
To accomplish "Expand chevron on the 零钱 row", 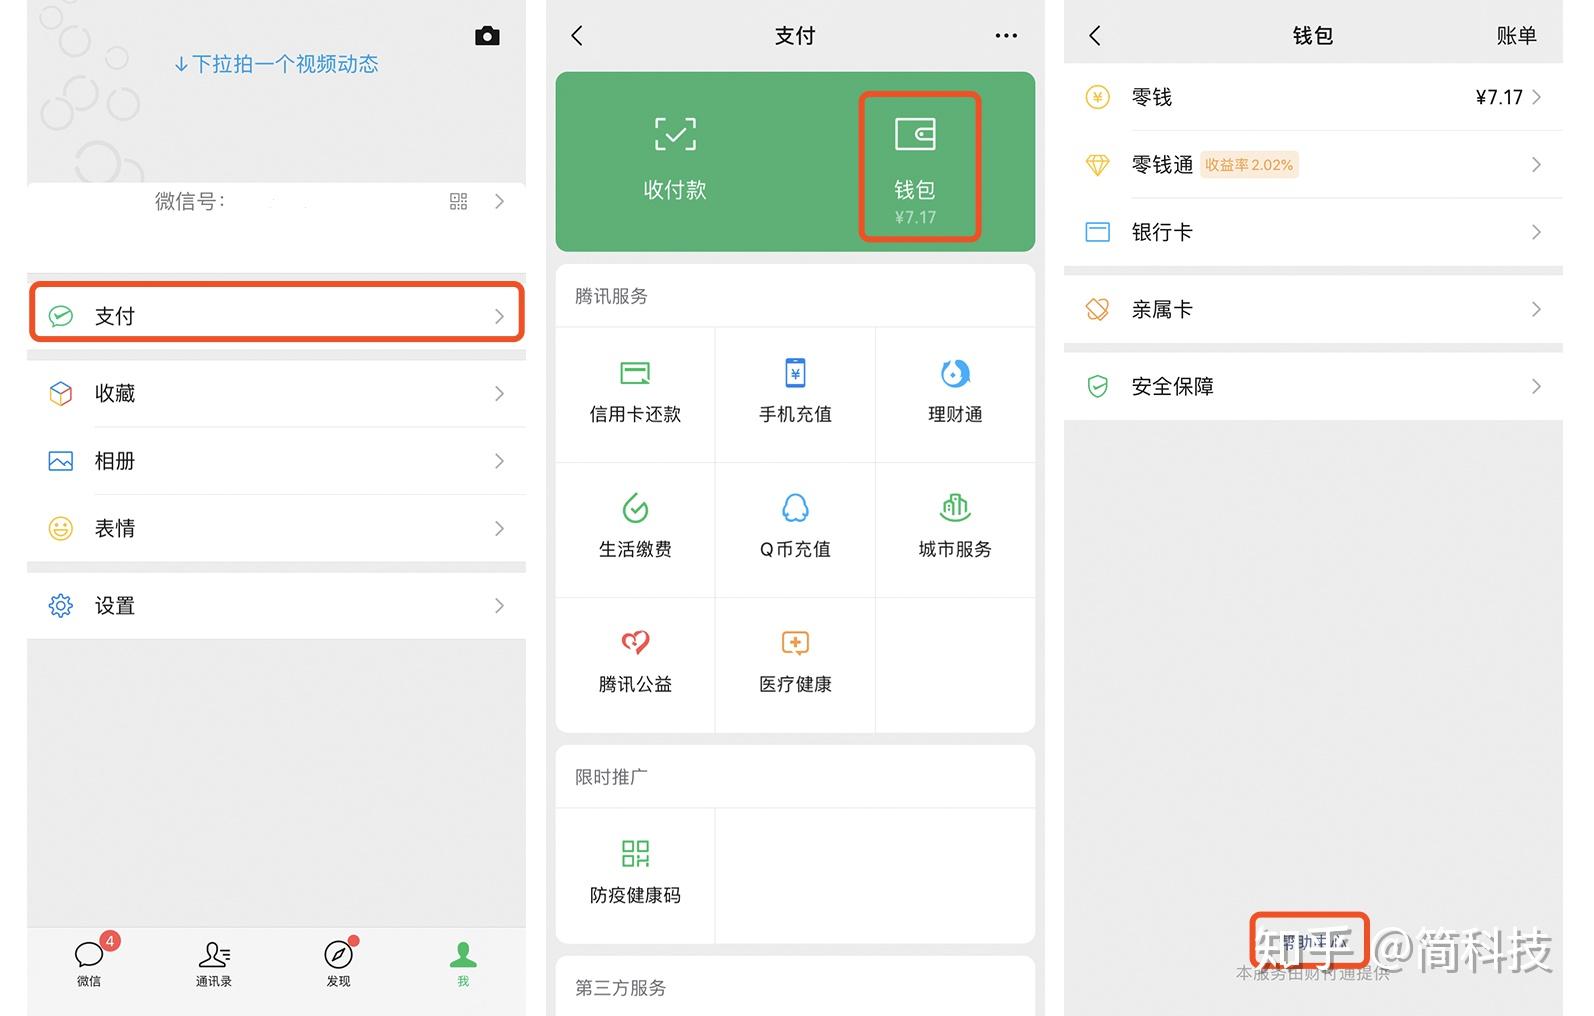I will (x=1537, y=97).
